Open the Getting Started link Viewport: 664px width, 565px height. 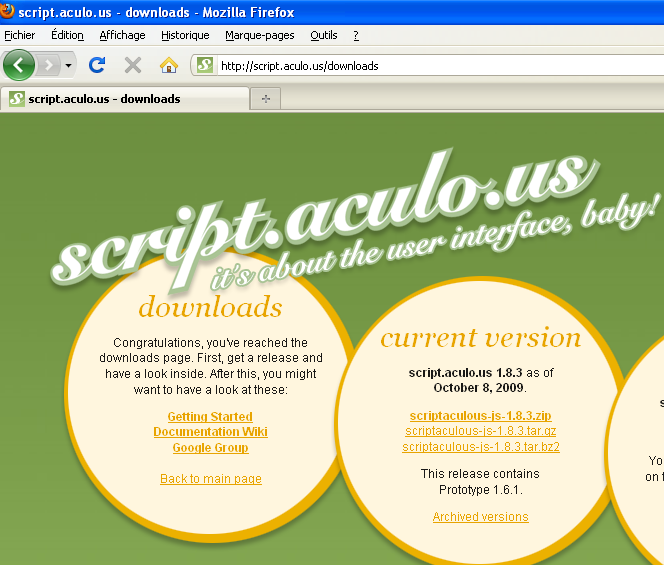pyautogui.click(x=210, y=417)
